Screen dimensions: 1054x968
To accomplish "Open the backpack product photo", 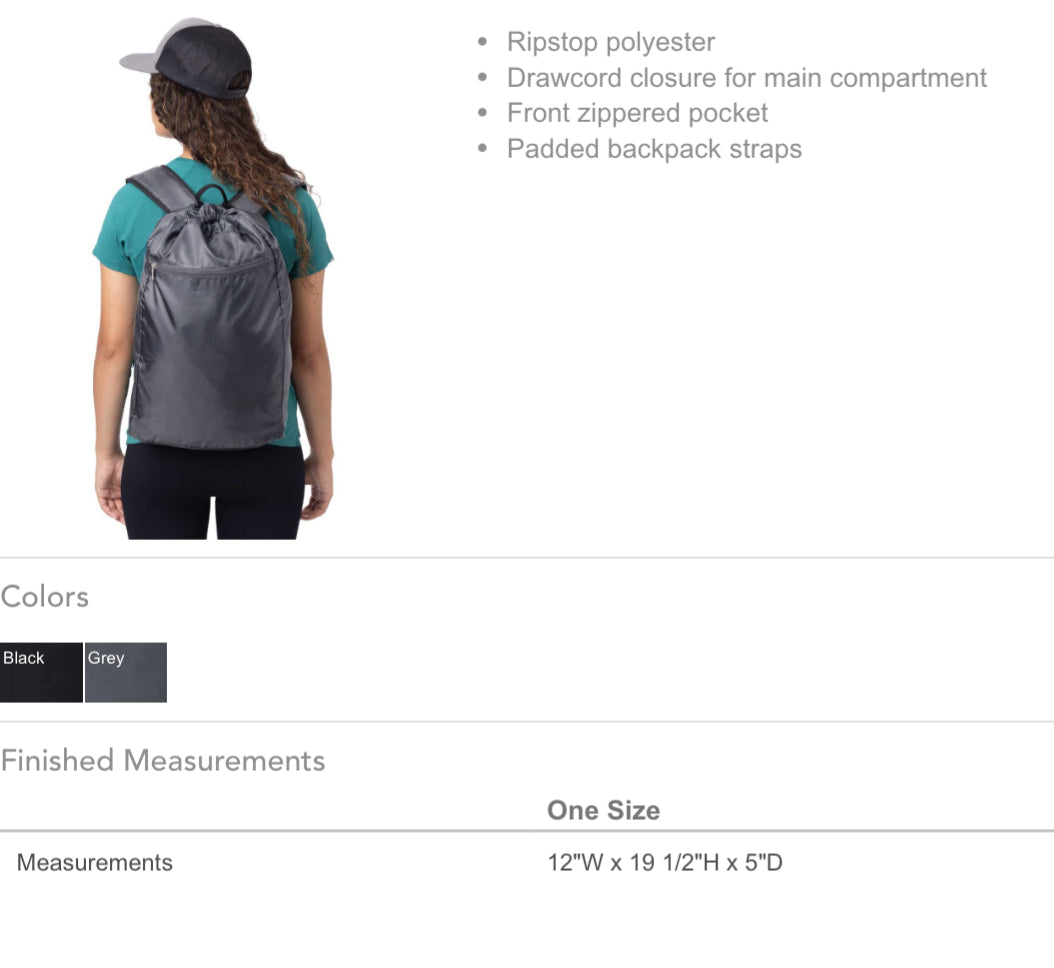I will click(212, 278).
